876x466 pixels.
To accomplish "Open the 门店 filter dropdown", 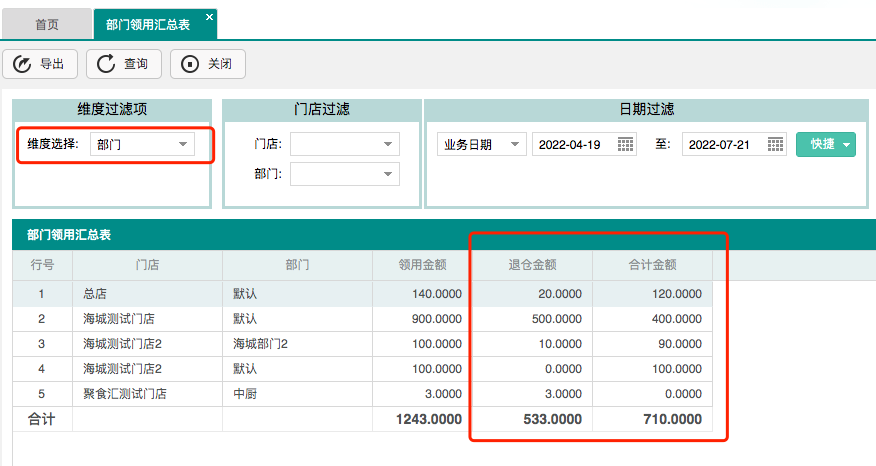I will coord(388,145).
